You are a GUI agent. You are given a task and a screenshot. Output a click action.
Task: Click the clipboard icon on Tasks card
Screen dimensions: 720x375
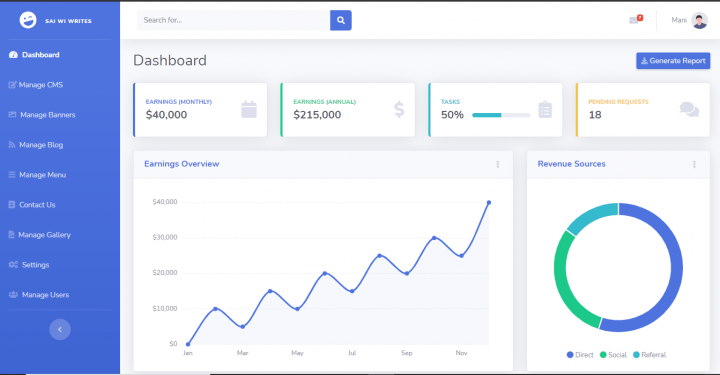tap(545, 109)
